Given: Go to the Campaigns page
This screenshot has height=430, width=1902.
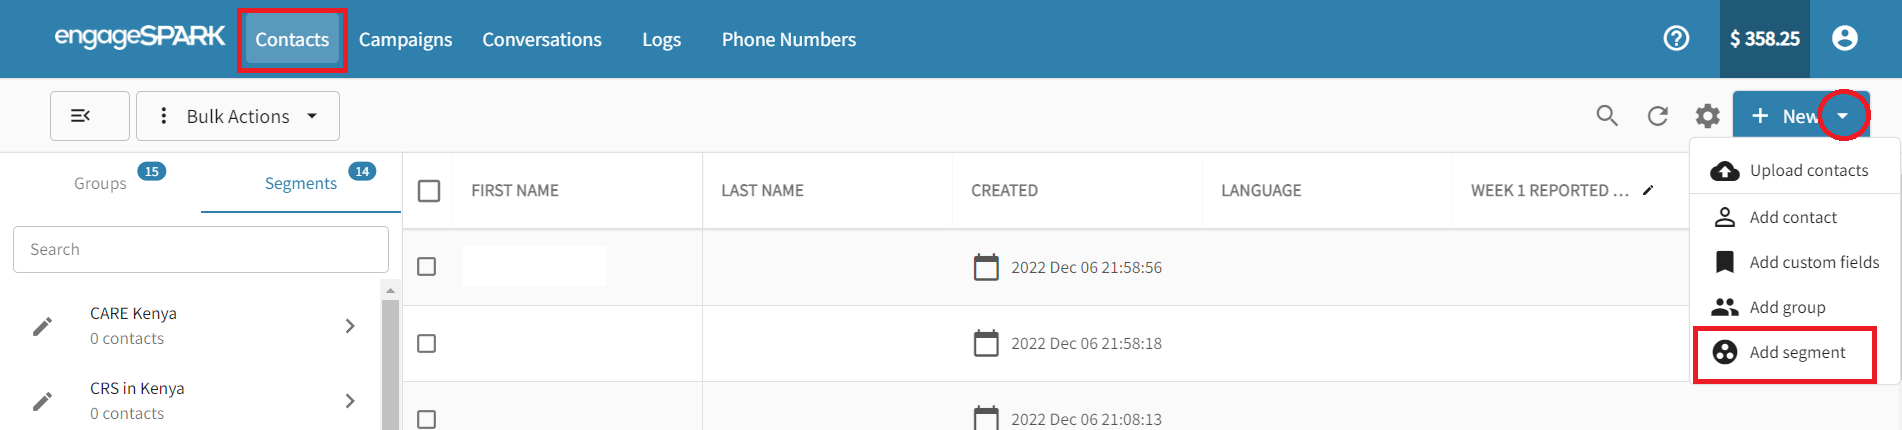Looking at the screenshot, I should [x=405, y=40].
